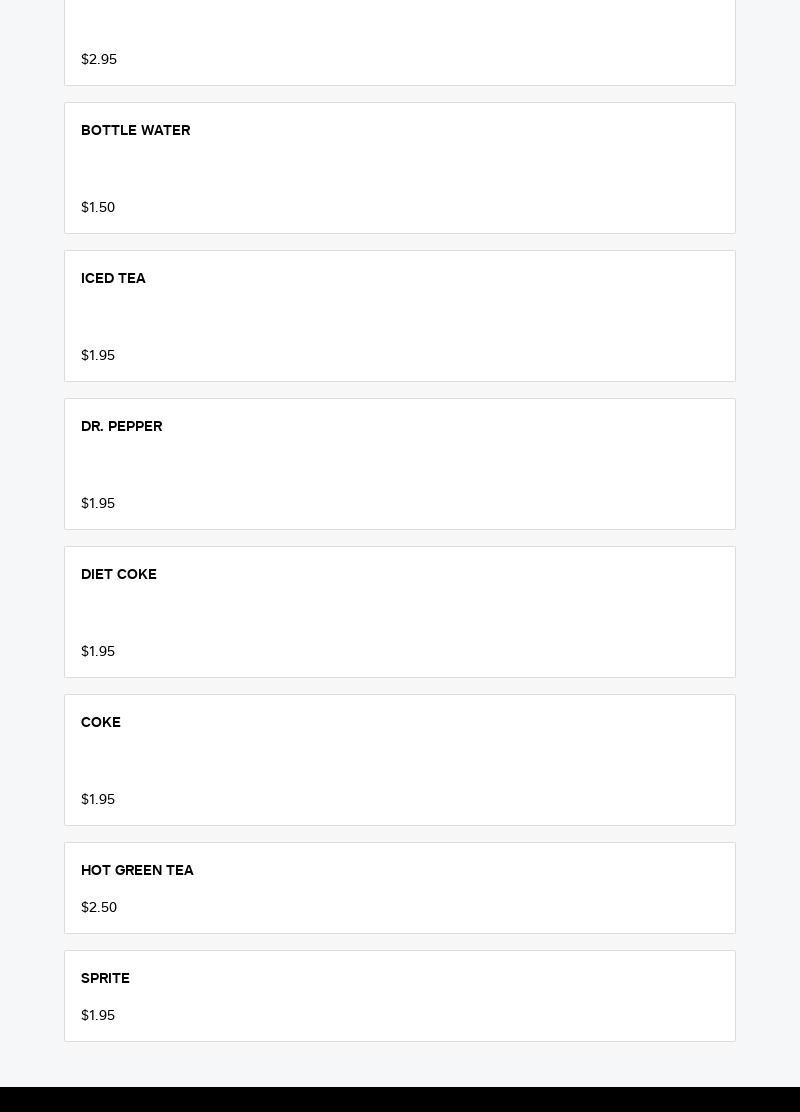This screenshot has width=800, height=1112.
Task: Click the SPRITE item name
Action: 105,978
